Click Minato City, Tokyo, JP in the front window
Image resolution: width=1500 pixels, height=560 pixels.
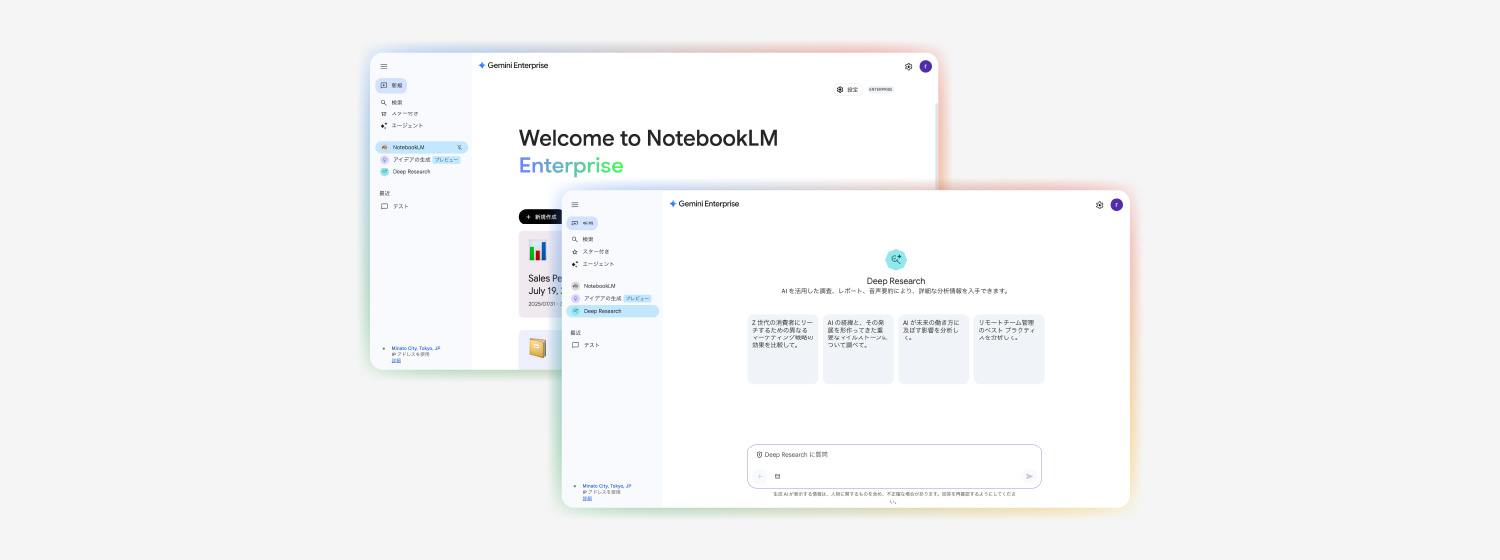click(607, 486)
